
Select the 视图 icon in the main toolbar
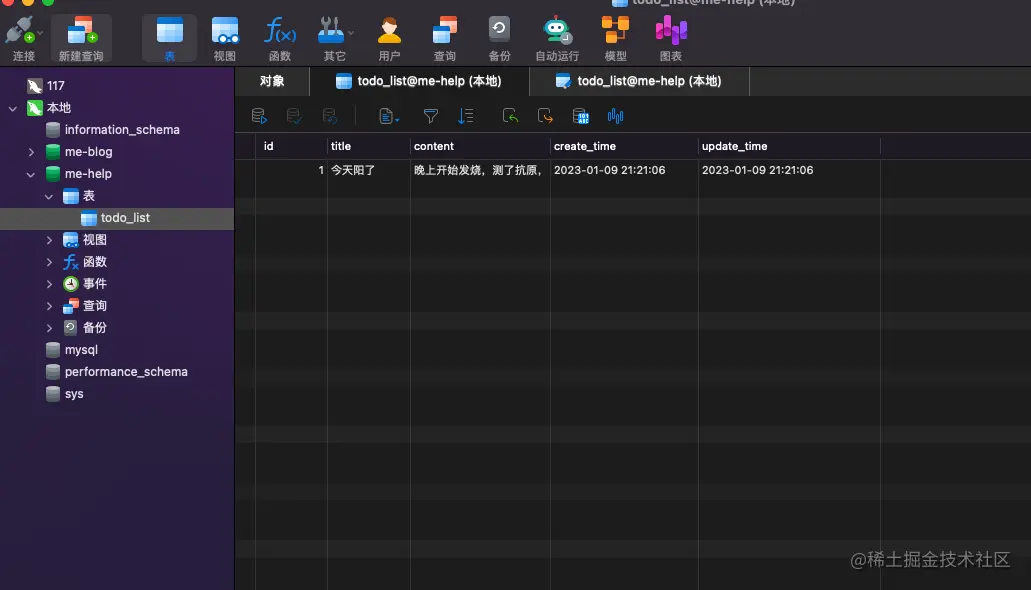pyautogui.click(x=225, y=39)
